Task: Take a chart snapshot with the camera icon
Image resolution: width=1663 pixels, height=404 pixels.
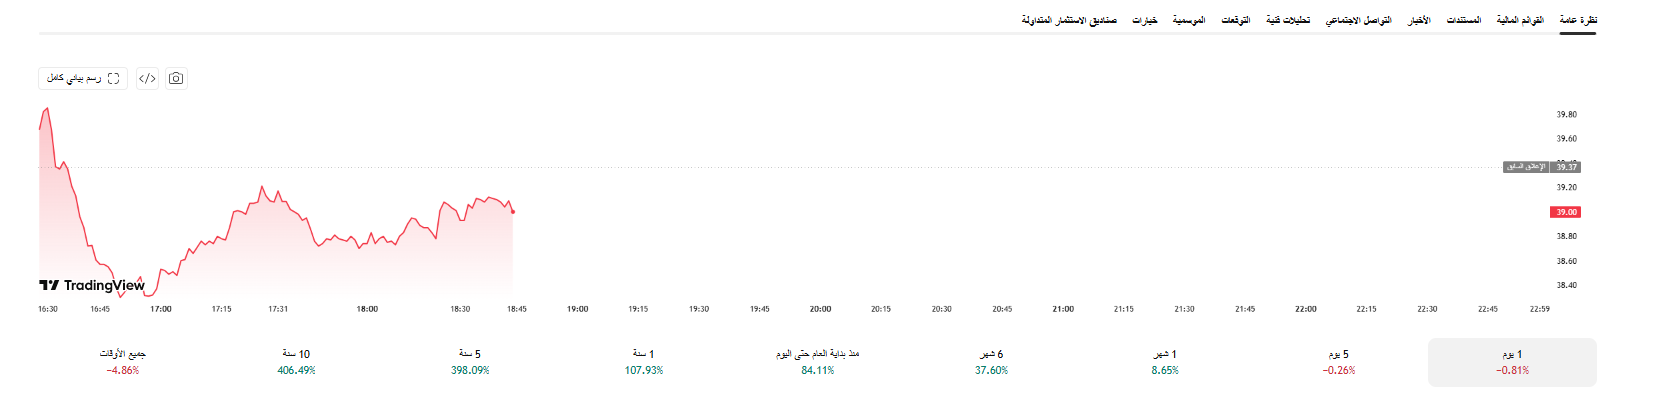Action: tap(176, 78)
